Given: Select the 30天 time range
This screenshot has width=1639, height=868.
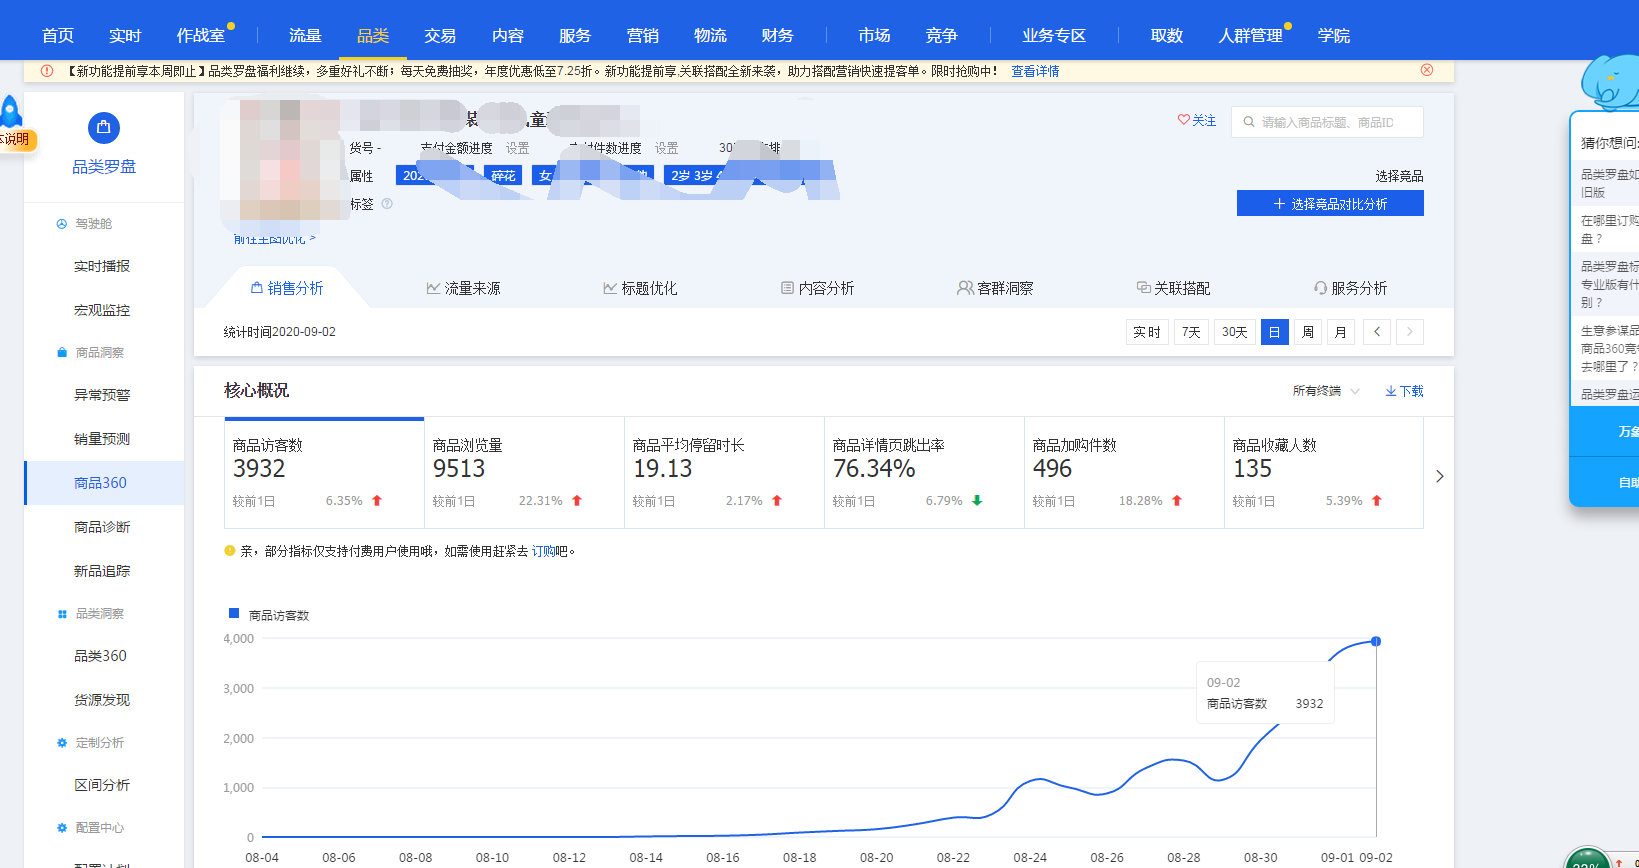Looking at the screenshot, I should 1235,332.
